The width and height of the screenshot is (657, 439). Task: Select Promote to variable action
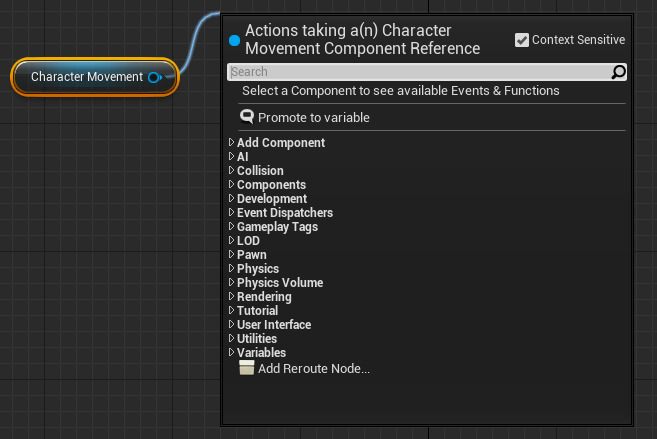click(313, 118)
